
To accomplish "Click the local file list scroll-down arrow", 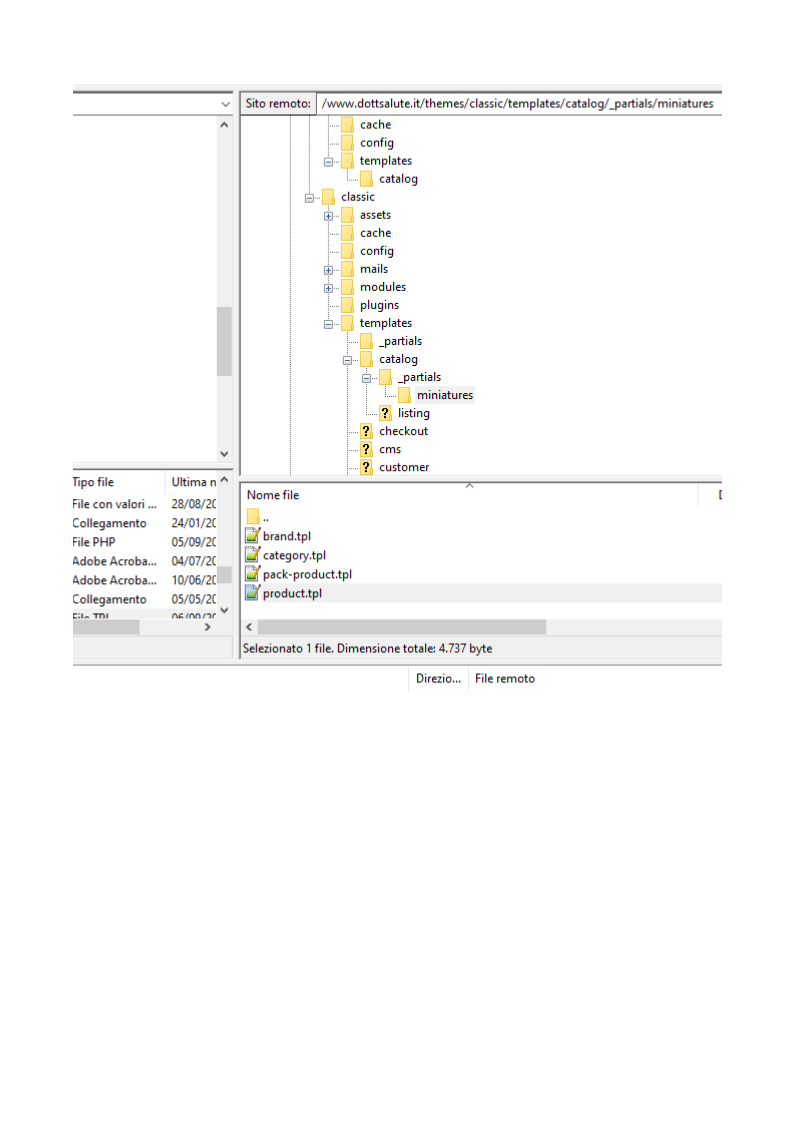I will tap(224, 610).
